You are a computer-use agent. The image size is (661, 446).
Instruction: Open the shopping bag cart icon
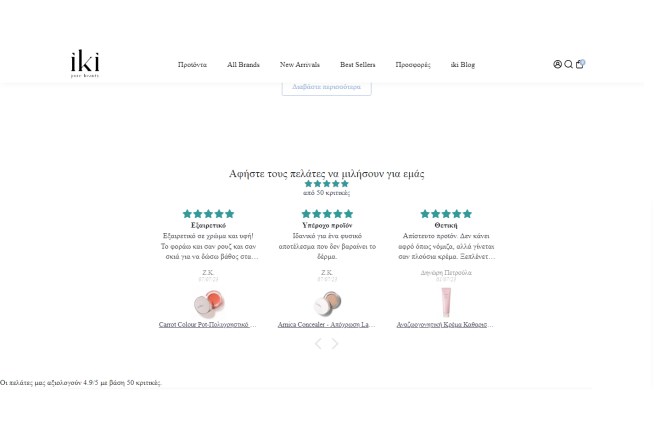580,64
